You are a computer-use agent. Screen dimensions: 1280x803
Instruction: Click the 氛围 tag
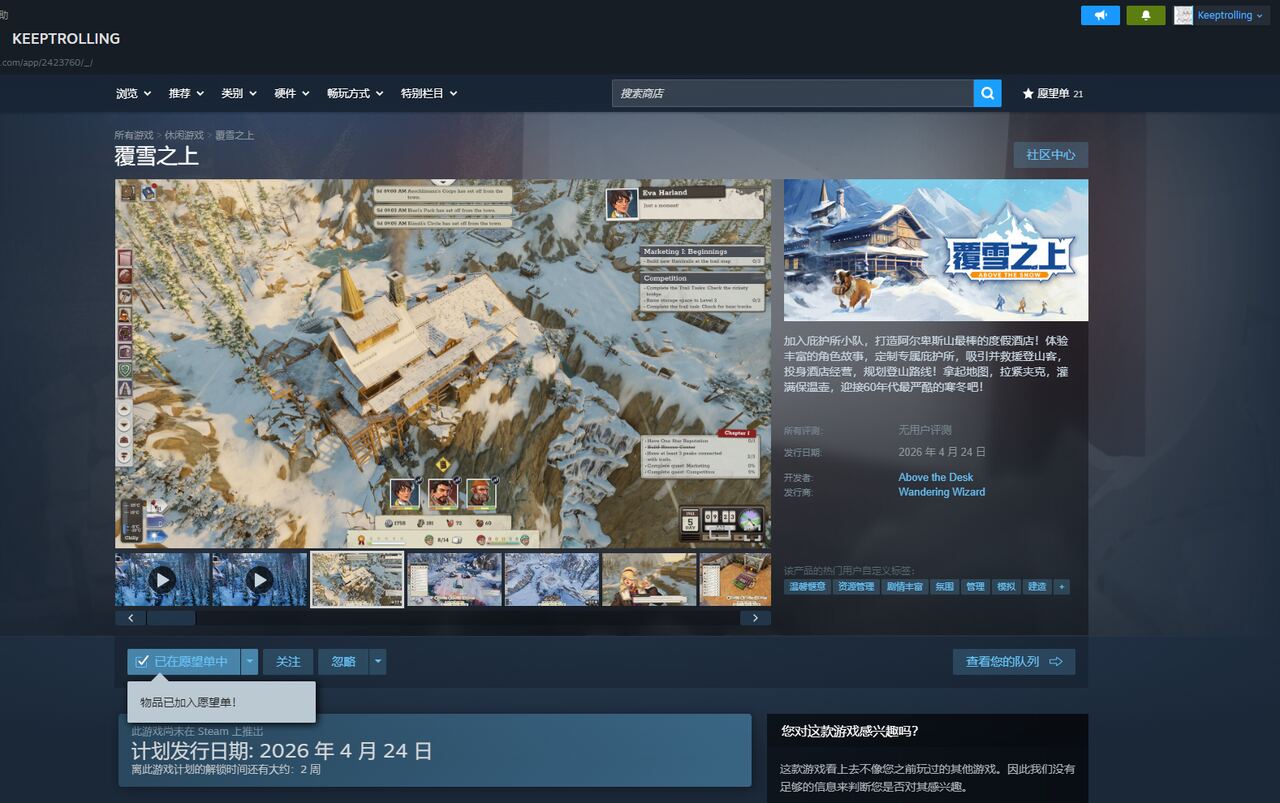tap(944, 587)
